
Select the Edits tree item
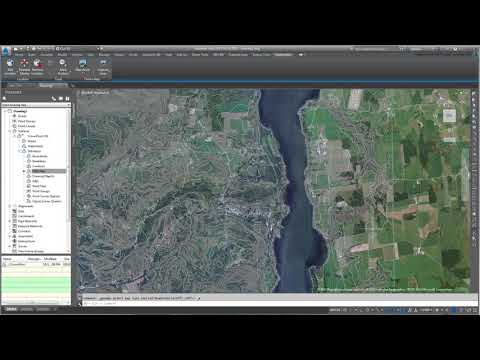[36, 181]
